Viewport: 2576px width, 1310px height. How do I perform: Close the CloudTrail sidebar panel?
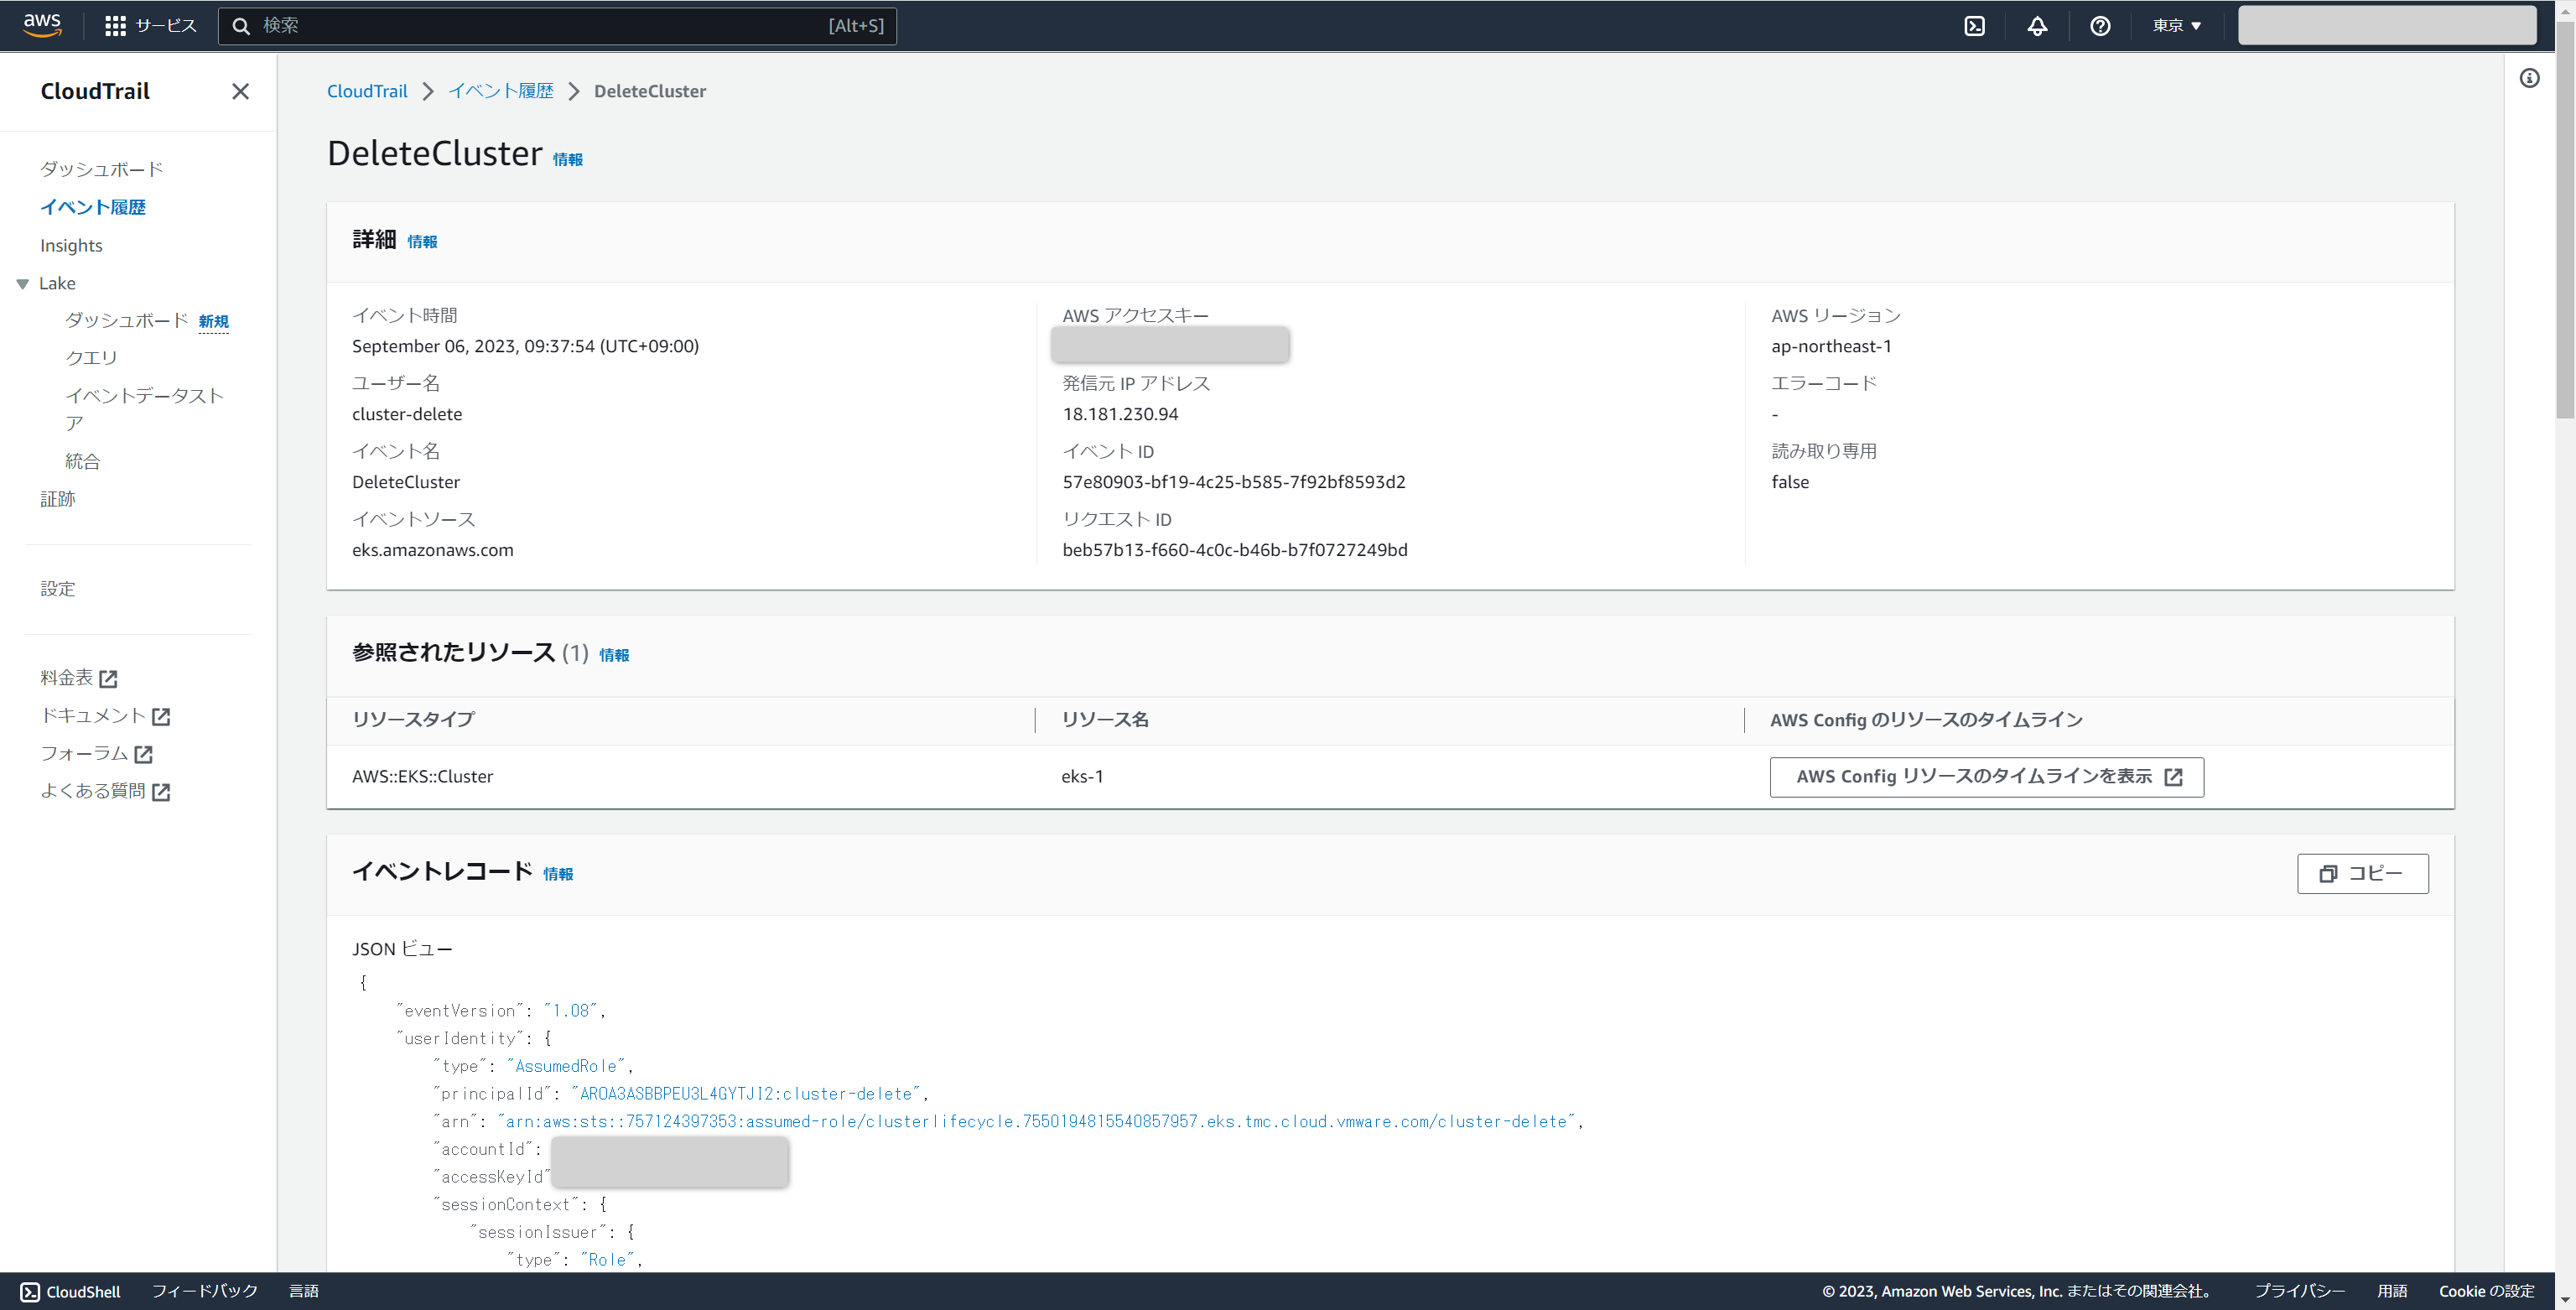(240, 92)
